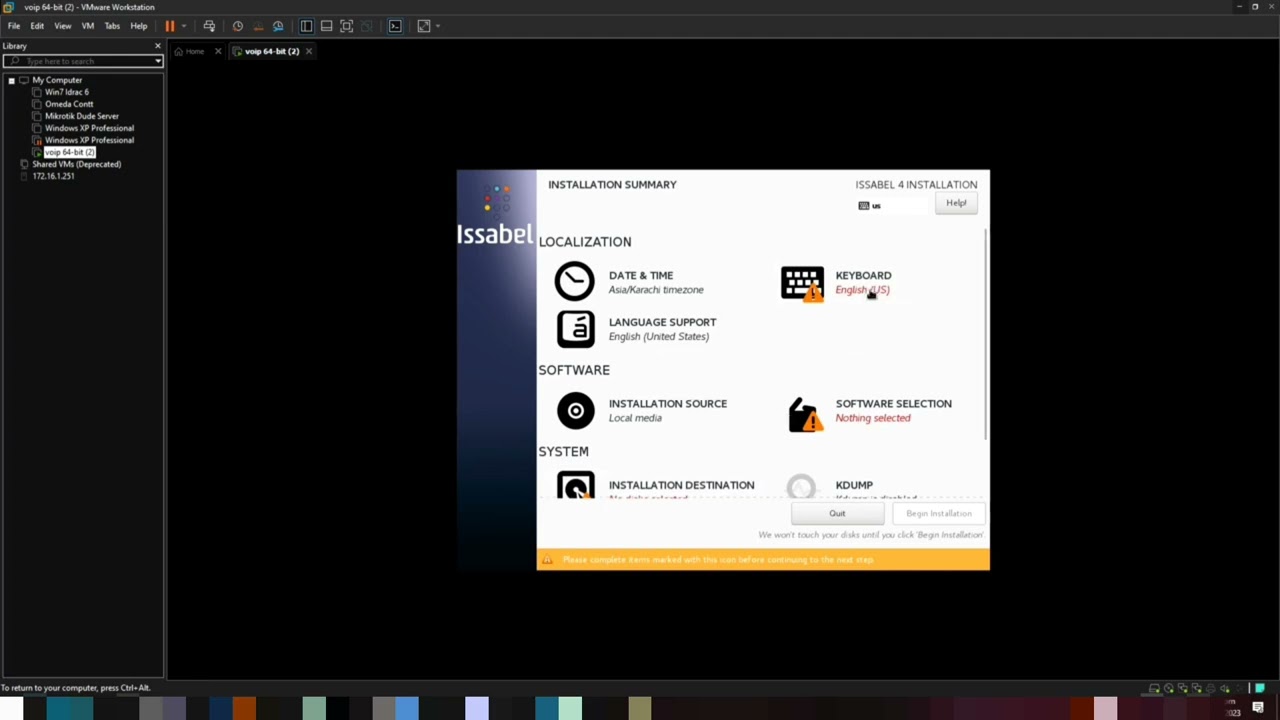
Task: Open the Edit menu
Action: click(x=37, y=26)
